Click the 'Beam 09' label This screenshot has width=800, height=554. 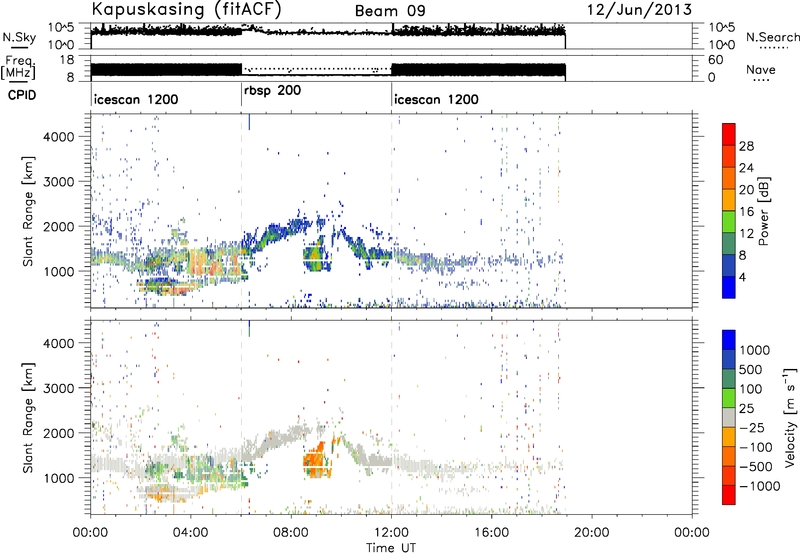point(390,11)
